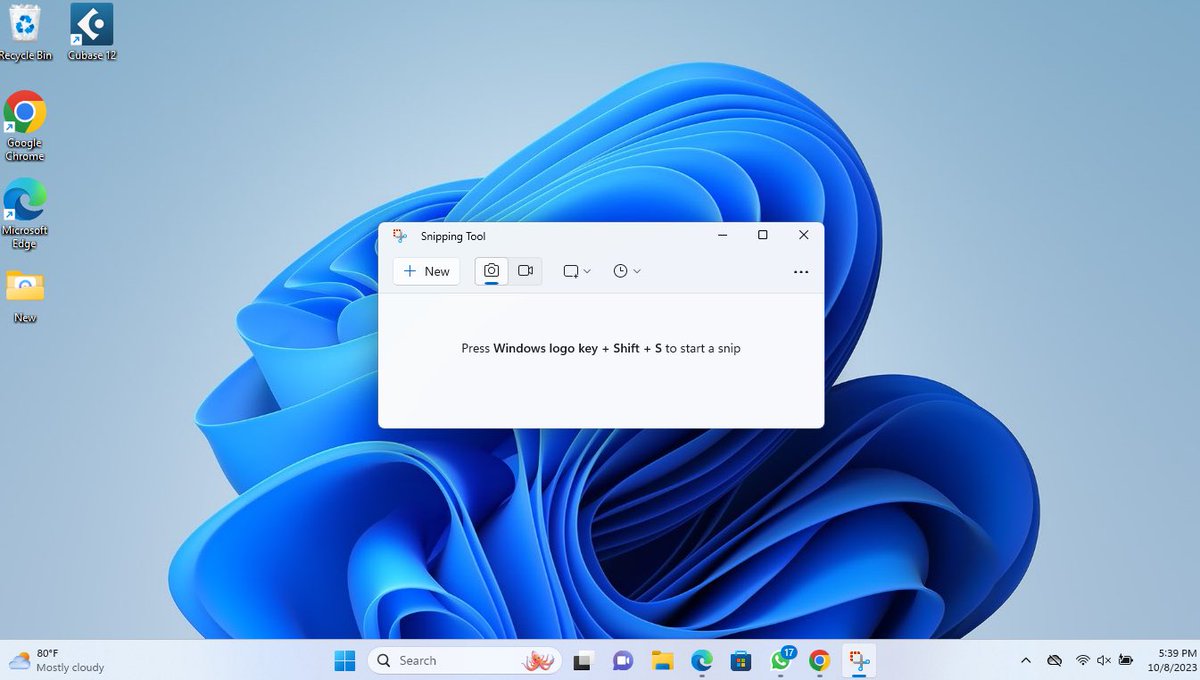Click the taskbar Search box

[464, 660]
